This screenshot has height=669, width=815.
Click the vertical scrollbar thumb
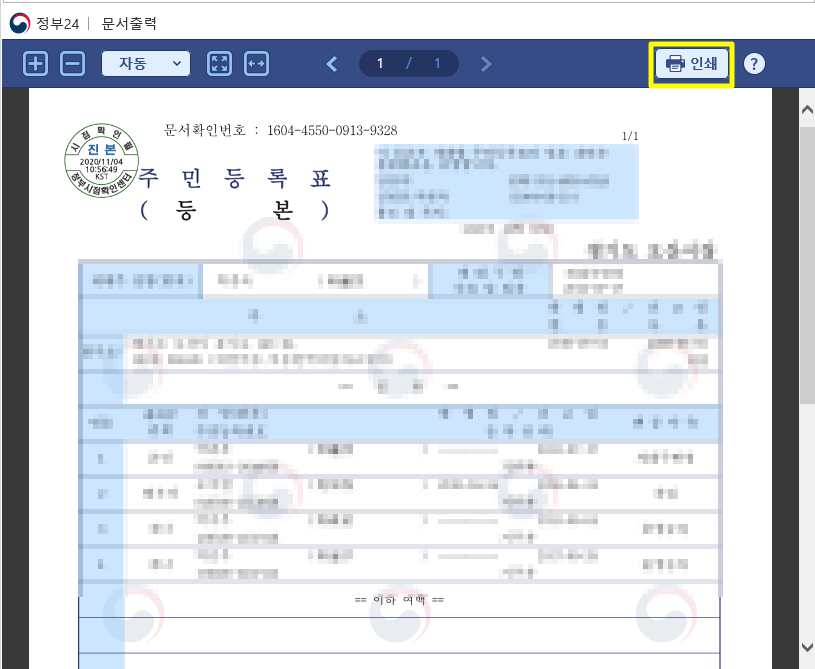807,264
